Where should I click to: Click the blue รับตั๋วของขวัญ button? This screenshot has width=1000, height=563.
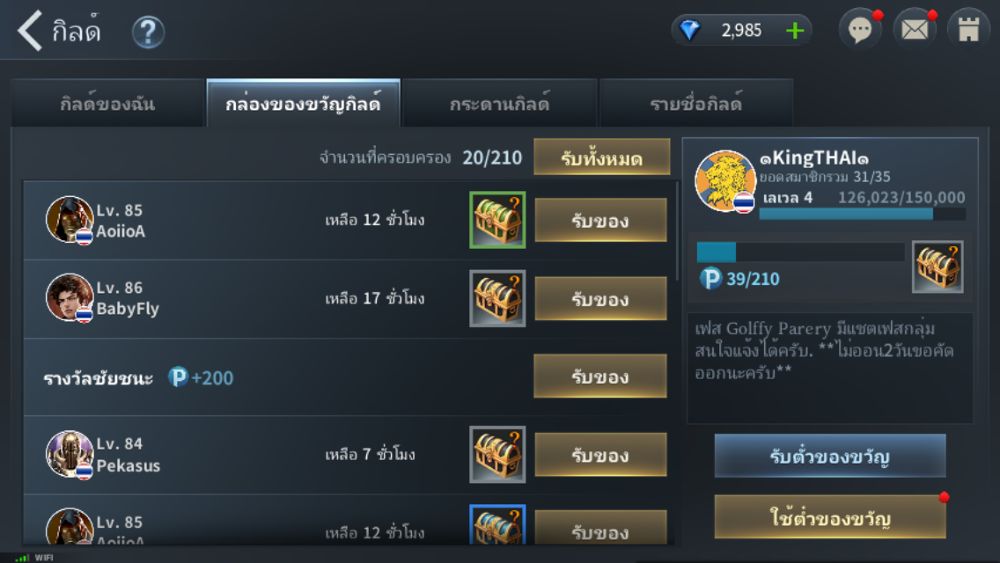[830, 456]
